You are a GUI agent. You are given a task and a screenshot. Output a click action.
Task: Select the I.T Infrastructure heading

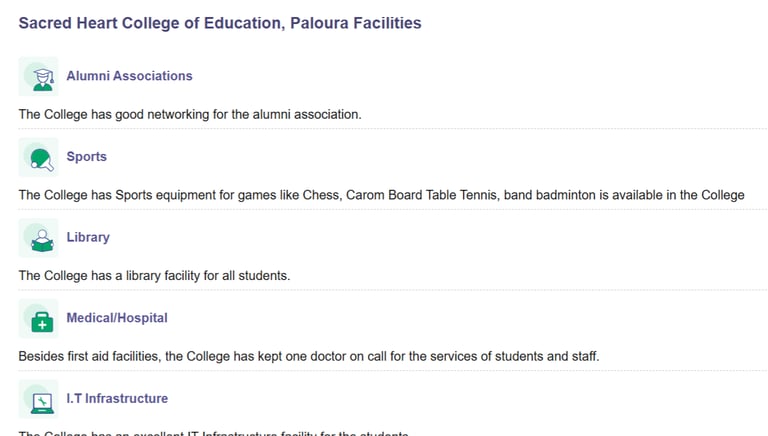point(117,398)
